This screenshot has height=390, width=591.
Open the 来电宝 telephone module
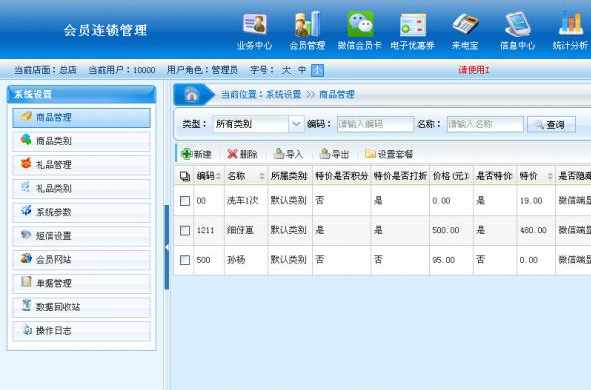pyautogui.click(x=465, y=32)
